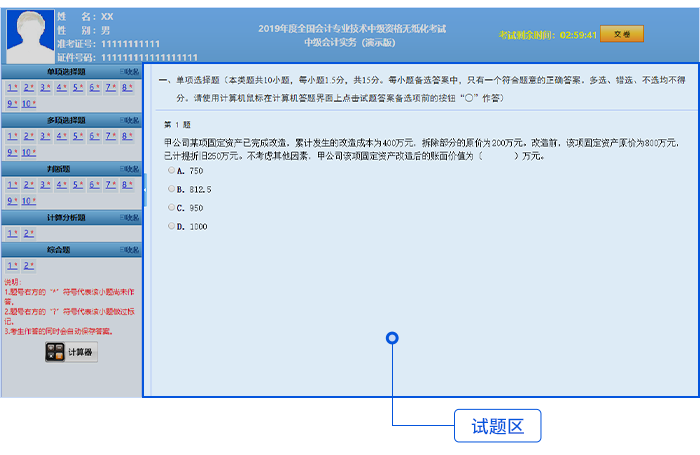Open question 3 in 判断题
Screen dimensions: 700x455
44,184
